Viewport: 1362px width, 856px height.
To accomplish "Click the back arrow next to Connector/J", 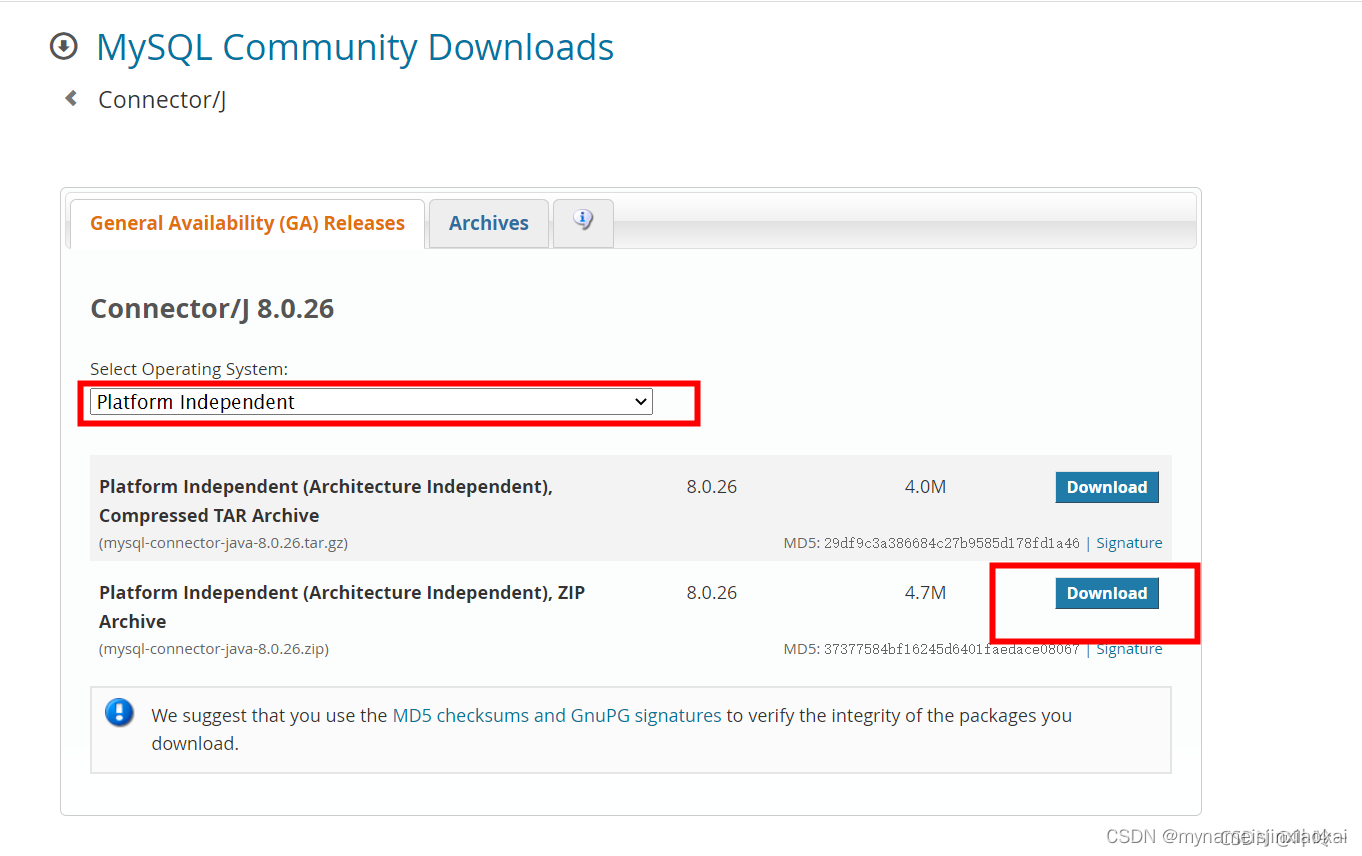I will [71, 98].
